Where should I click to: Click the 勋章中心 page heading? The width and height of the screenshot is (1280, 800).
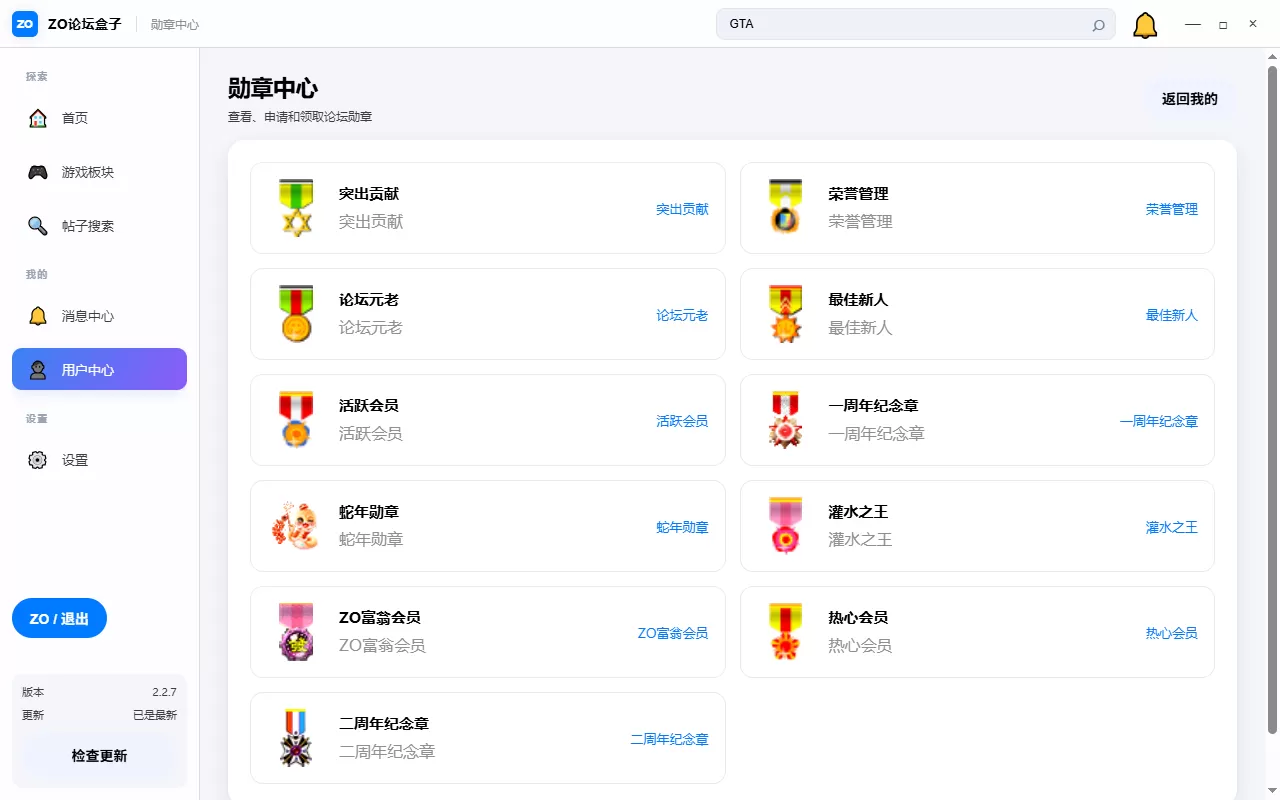(273, 88)
